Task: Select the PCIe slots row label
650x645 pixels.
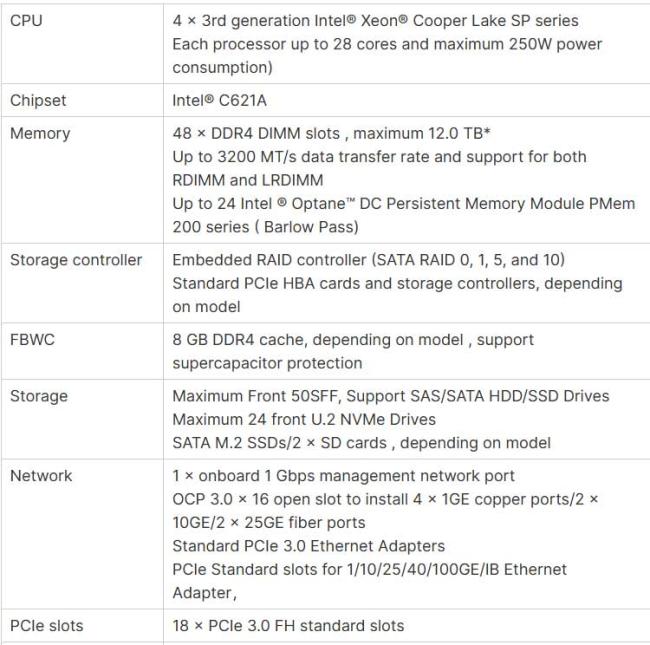Action: [47, 625]
